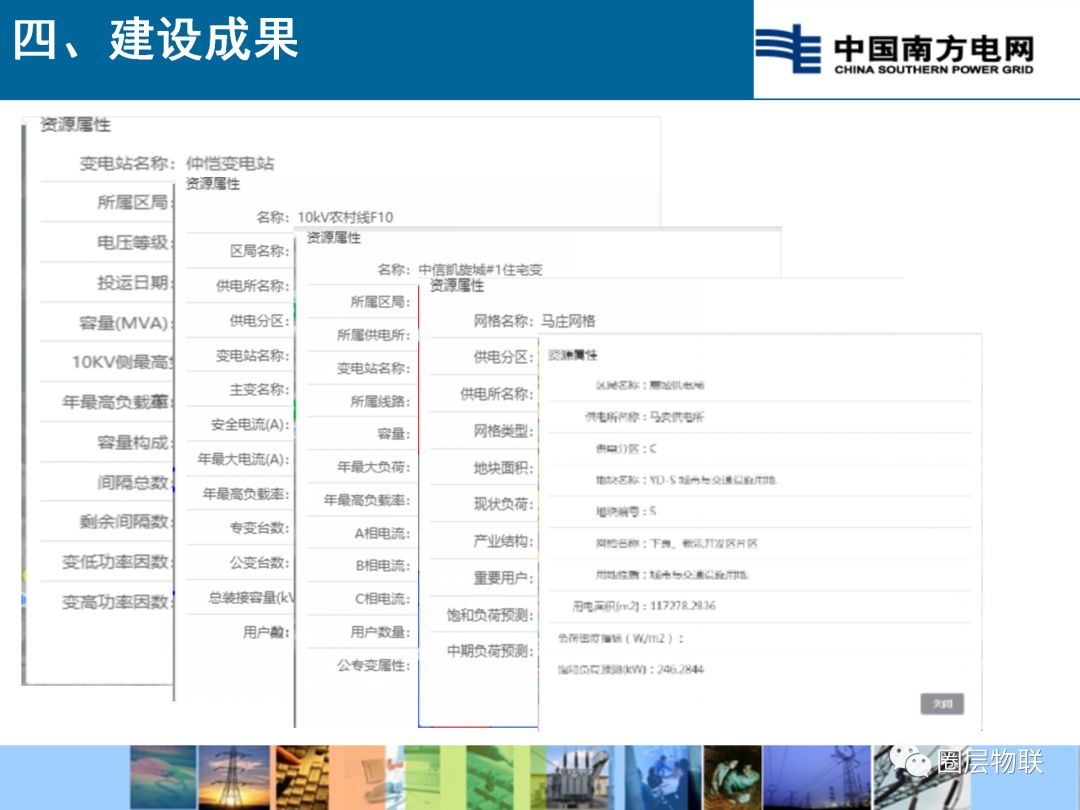The image size is (1080, 810).
Task: Click the C相电流 field label
Action: [x=382, y=599]
